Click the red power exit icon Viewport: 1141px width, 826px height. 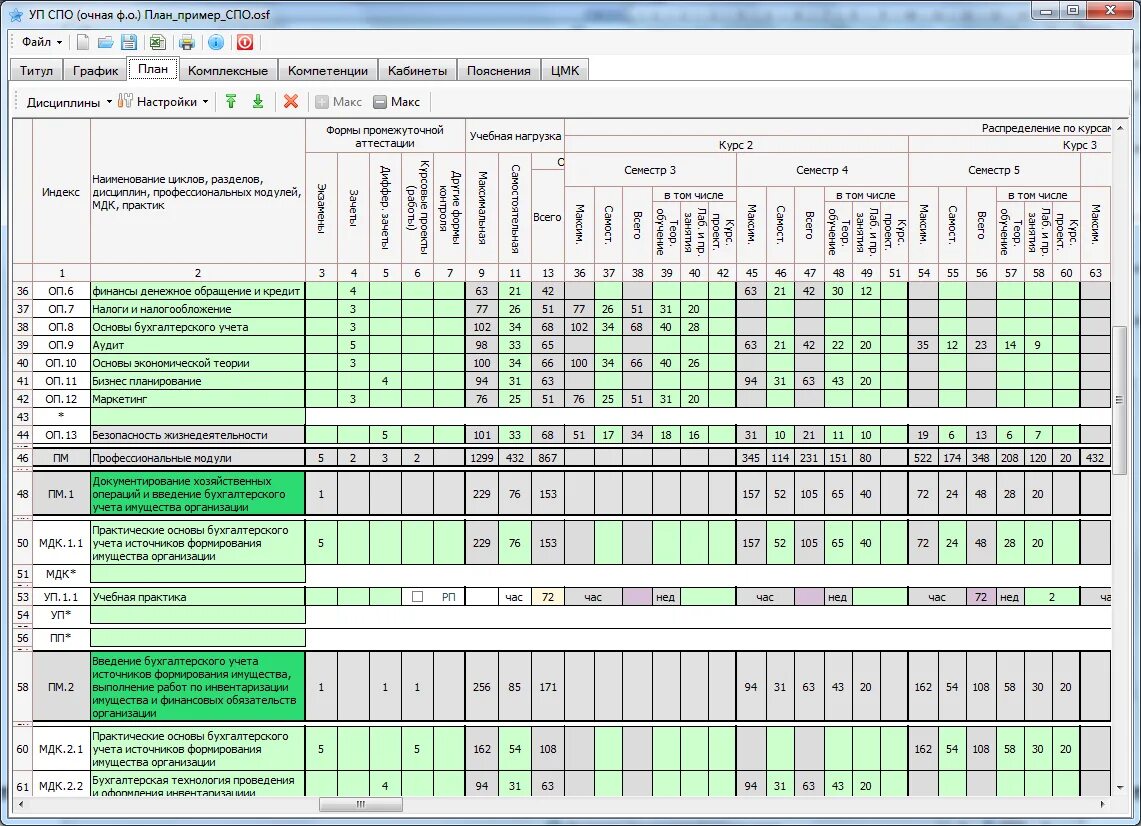coord(245,42)
